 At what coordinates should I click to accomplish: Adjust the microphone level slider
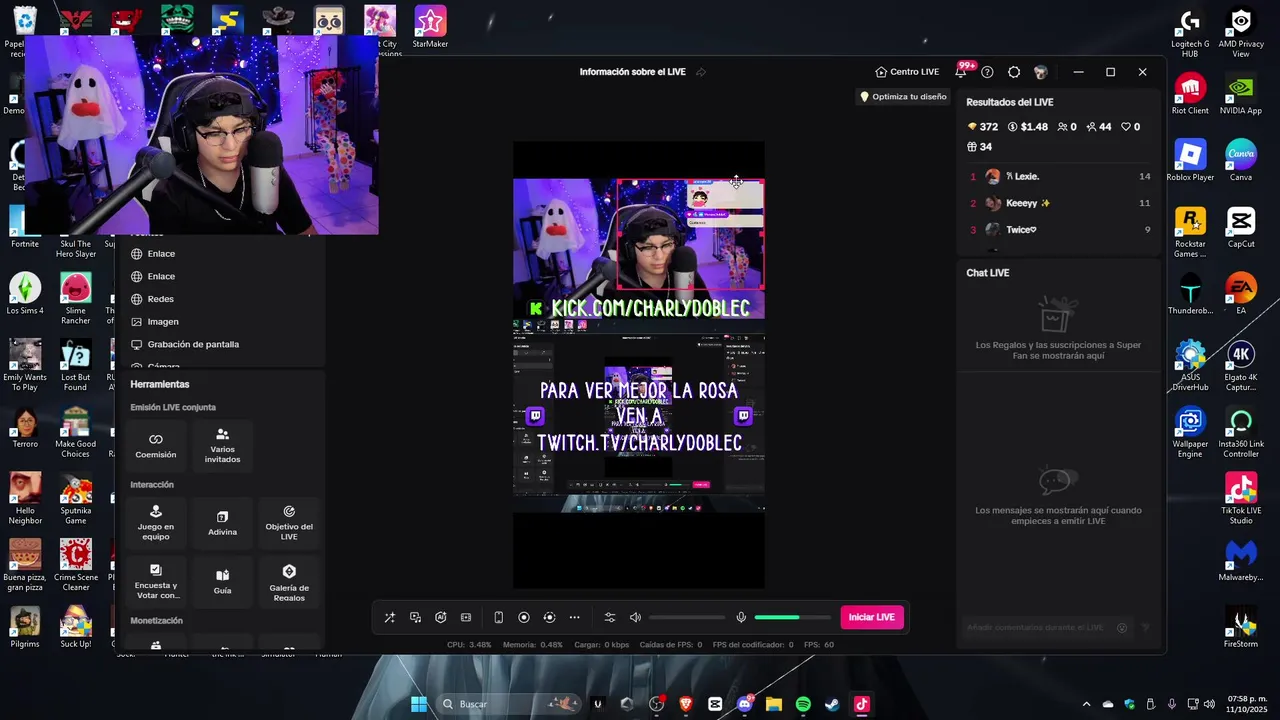[793, 617]
